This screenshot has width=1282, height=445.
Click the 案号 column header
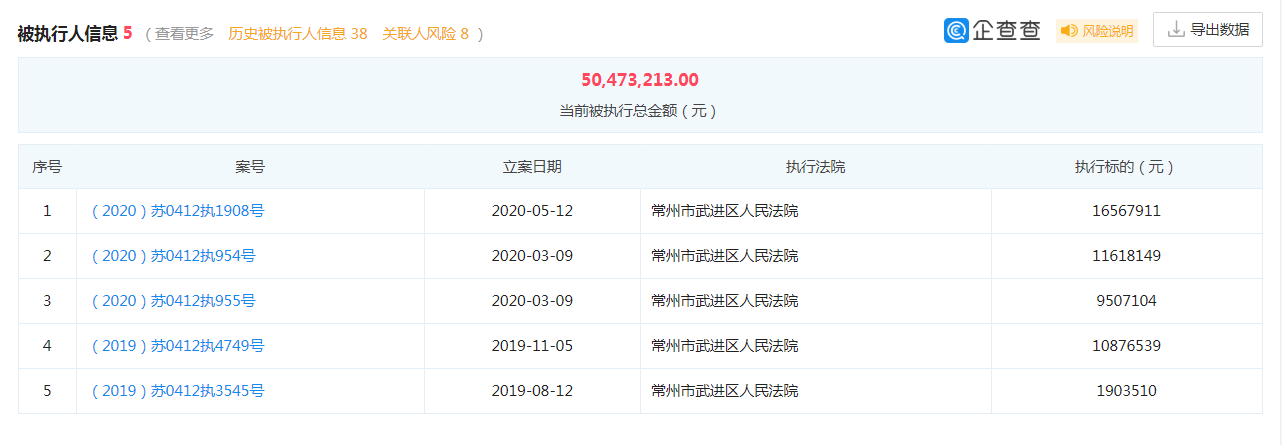[x=250, y=167]
